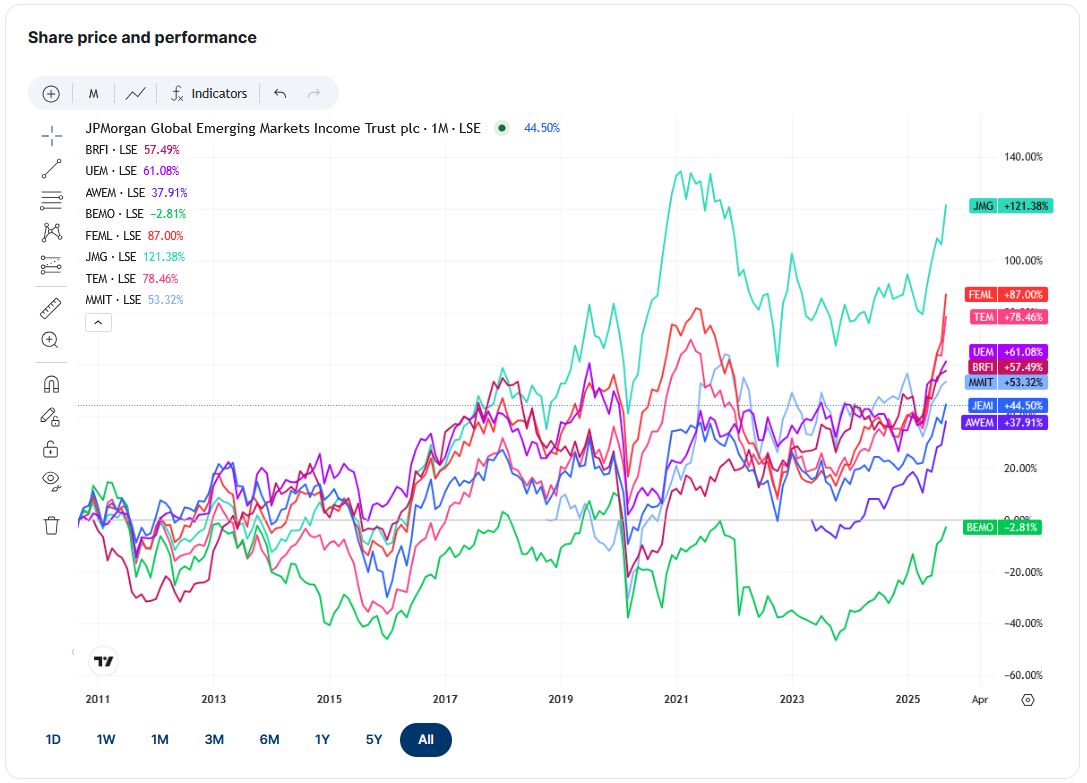Select the 3M time range

[214, 739]
